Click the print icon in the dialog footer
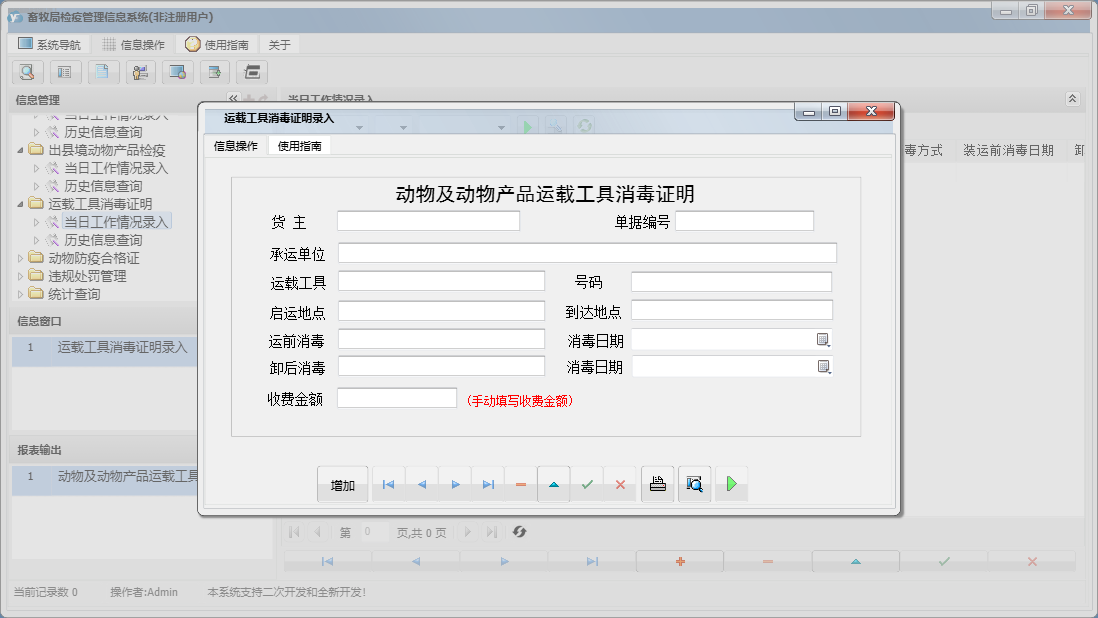The width and height of the screenshot is (1098, 618). (x=657, y=483)
